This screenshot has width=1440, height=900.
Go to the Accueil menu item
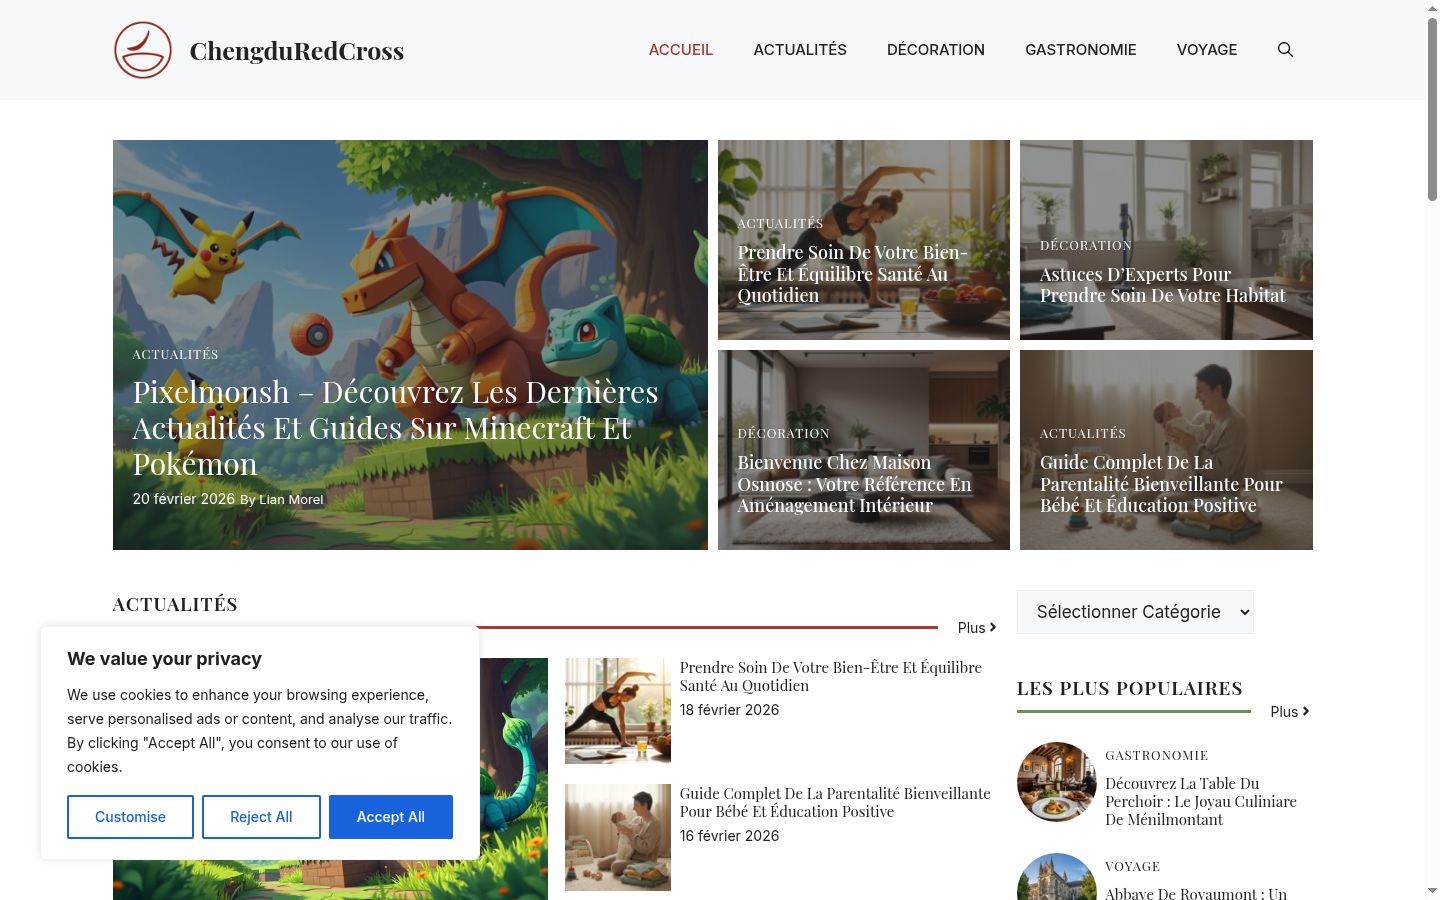point(681,50)
